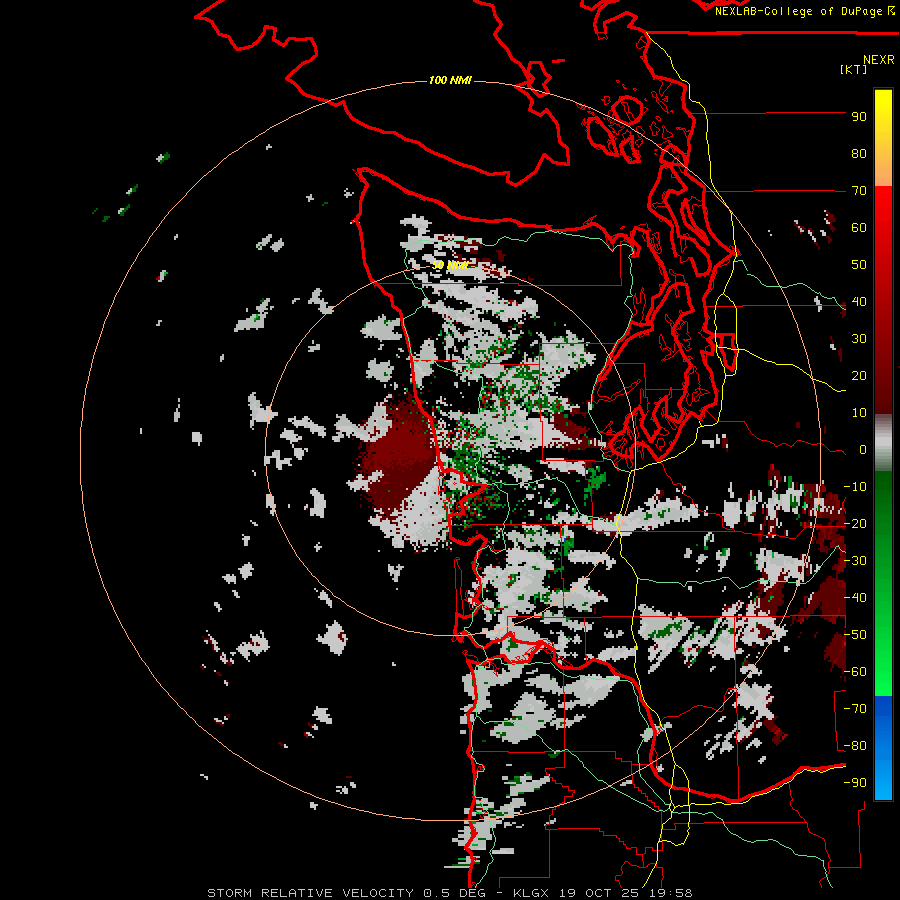Screen dimensions: 900x900
Task: Click the [KT] units label
Action: (853, 69)
